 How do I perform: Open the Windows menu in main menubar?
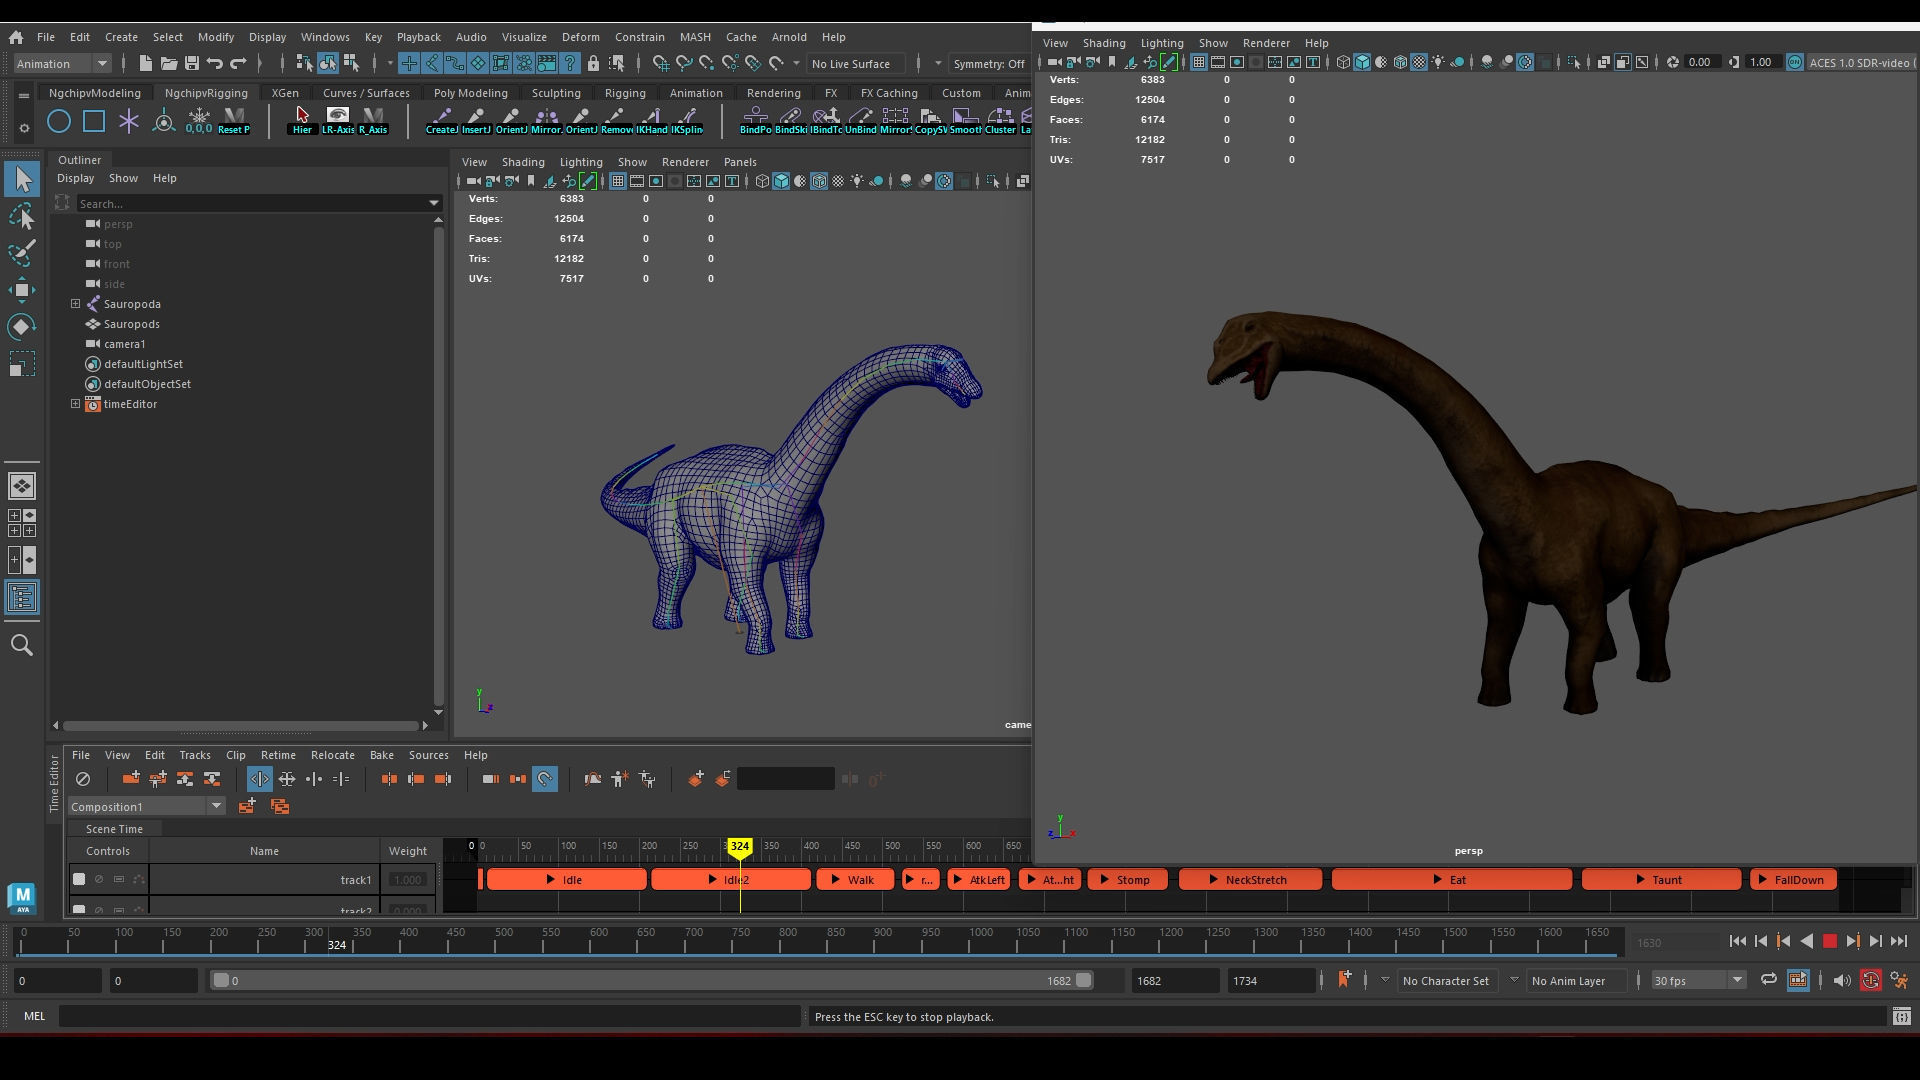(x=325, y=37)
